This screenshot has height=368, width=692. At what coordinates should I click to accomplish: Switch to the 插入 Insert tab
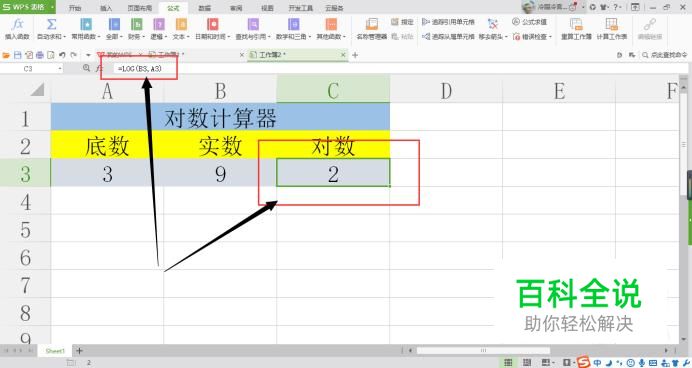[x=106, y=8]
